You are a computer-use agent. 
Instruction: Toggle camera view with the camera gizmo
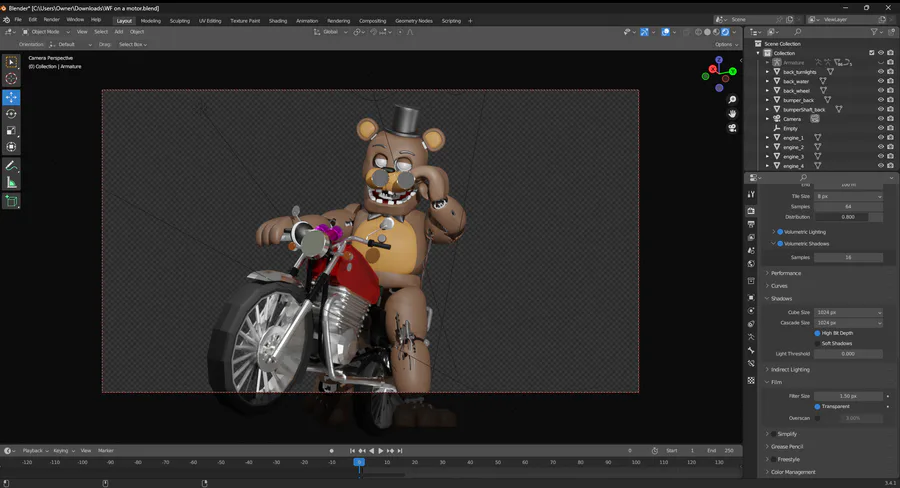pyautogui.click(x=733, y=128)
